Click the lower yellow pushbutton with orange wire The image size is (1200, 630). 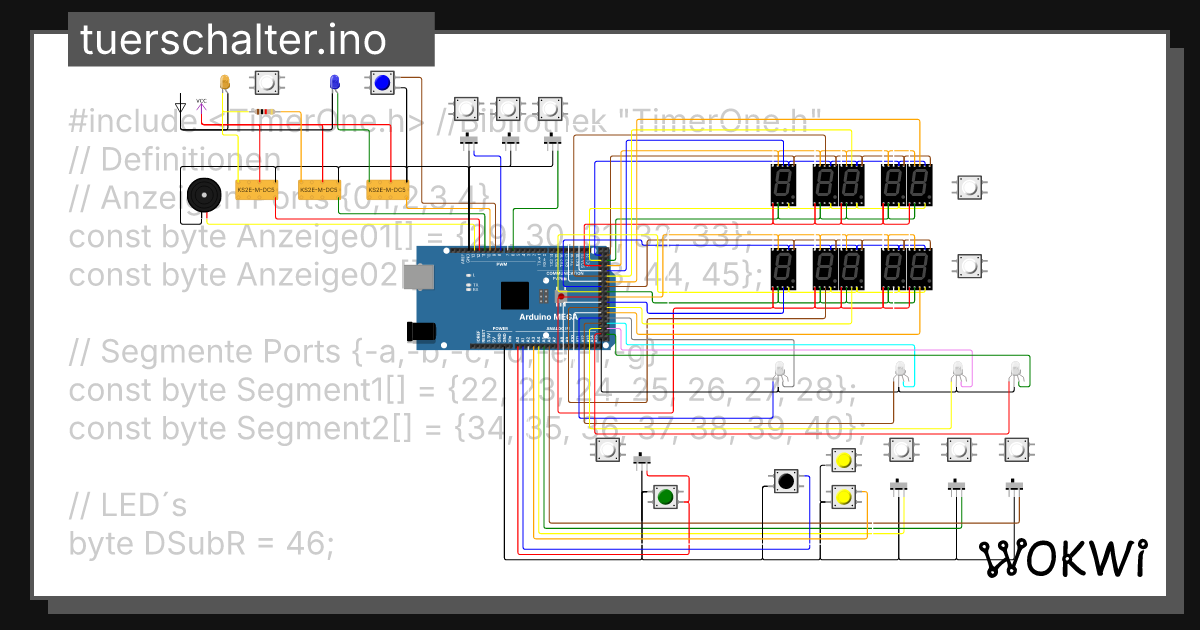[x=843, y=496]
